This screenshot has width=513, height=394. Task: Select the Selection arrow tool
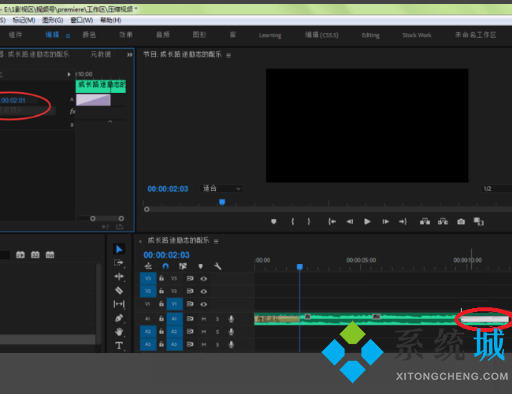point(119,249)
